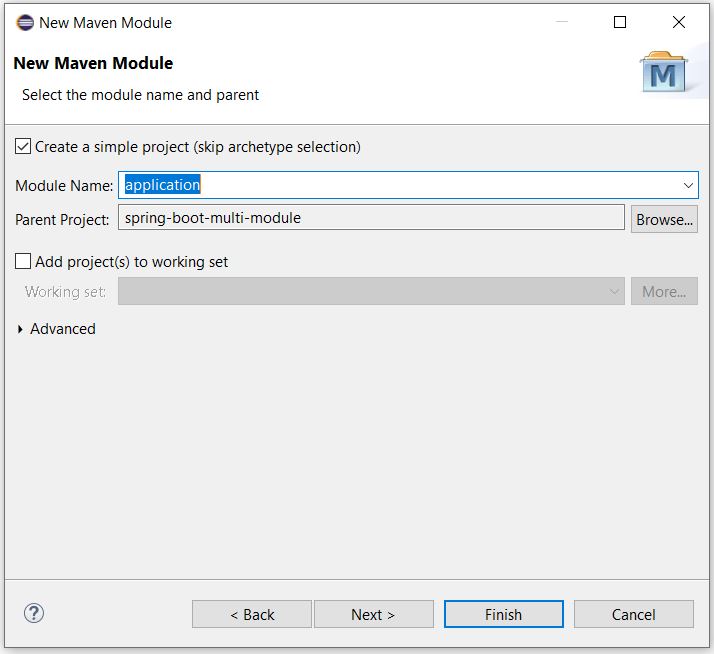Focus the Module Name text field

coord(400,185)
